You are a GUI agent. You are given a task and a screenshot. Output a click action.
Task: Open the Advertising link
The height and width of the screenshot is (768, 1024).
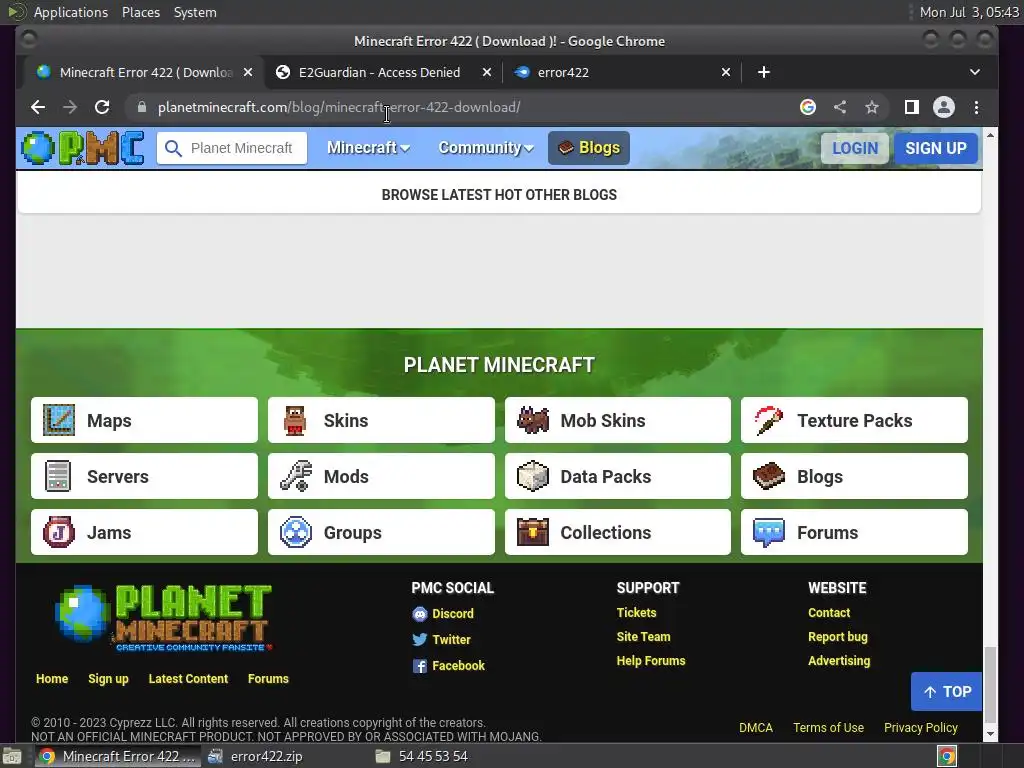[x=839, y=661]
